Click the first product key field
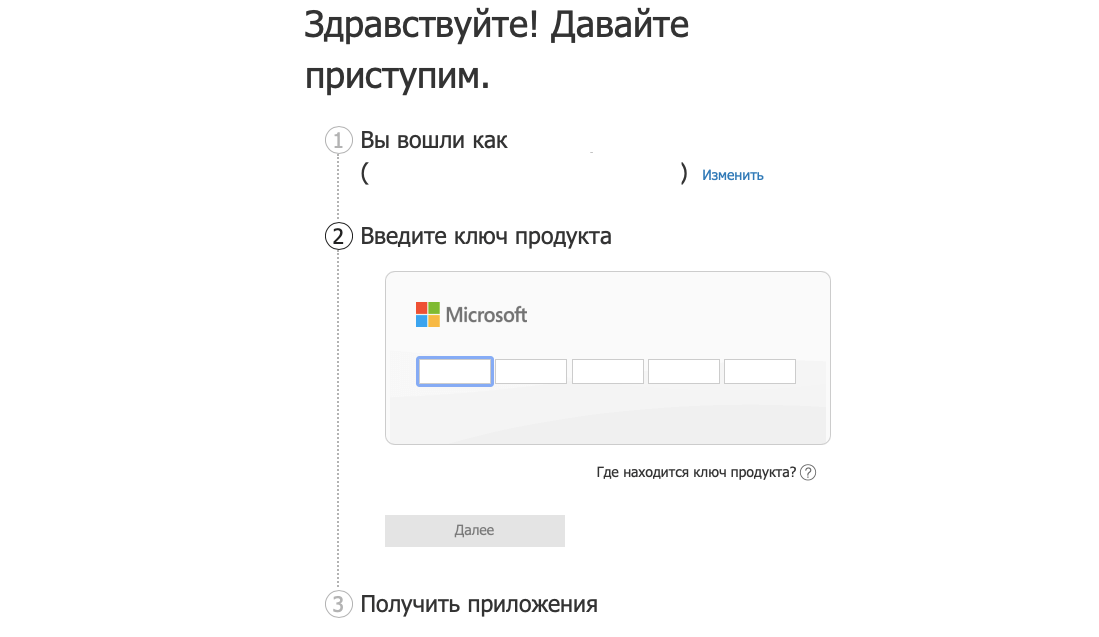 click(455, 371)
